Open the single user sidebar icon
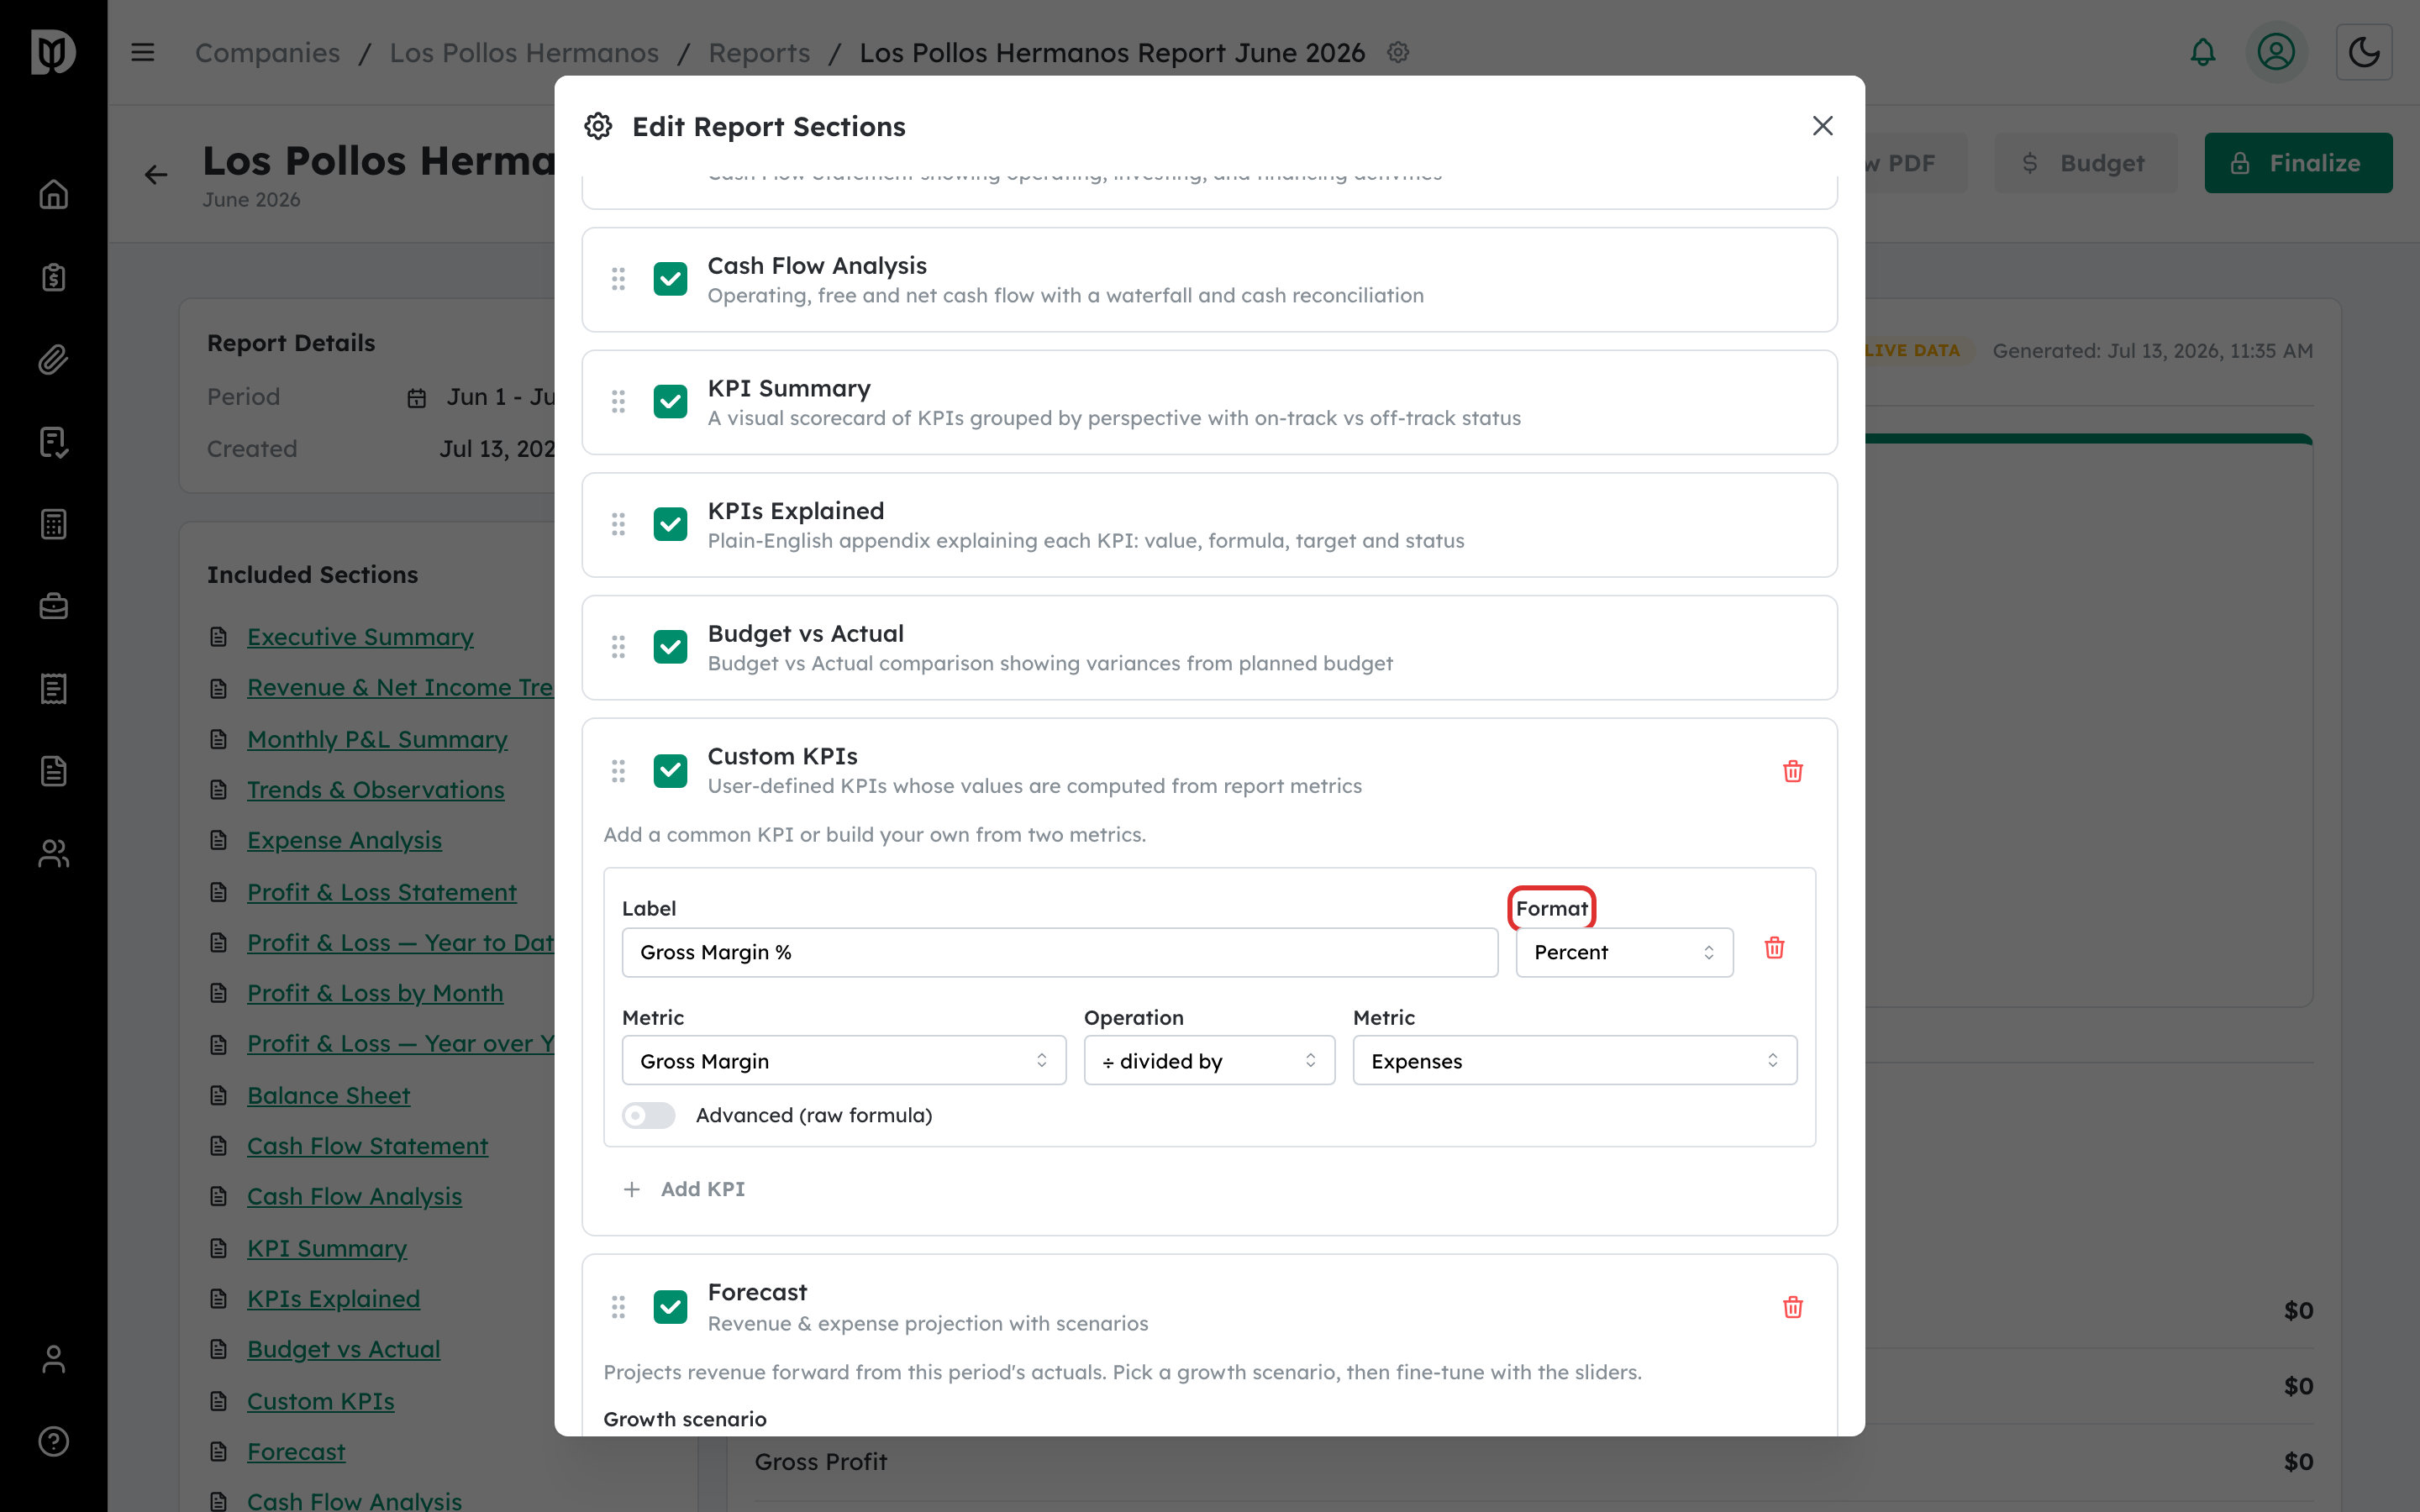The width and height of the screenshot is (2420, 1512). (x=54, y=1359)
